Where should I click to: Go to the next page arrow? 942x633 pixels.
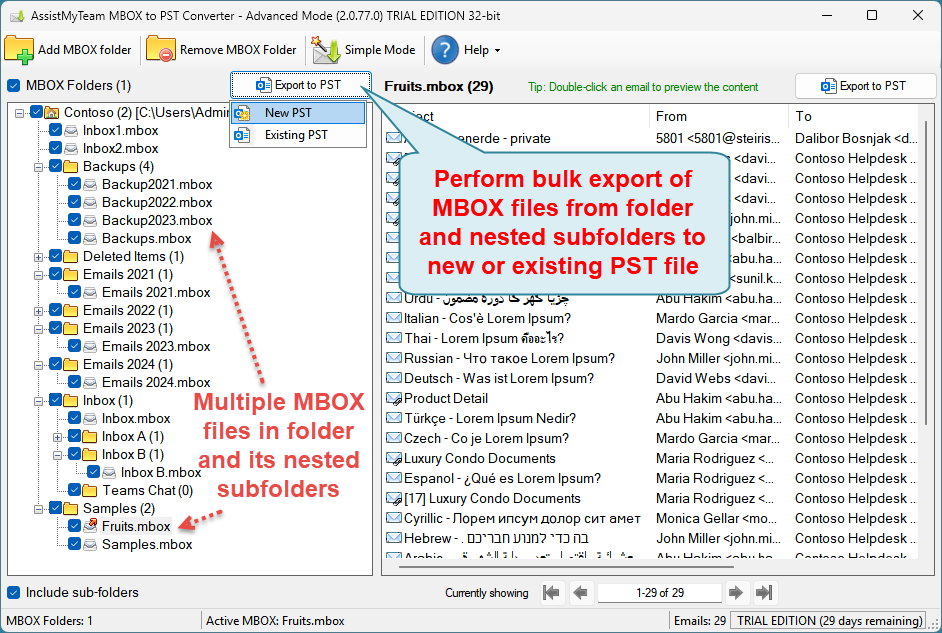(737, 593)
